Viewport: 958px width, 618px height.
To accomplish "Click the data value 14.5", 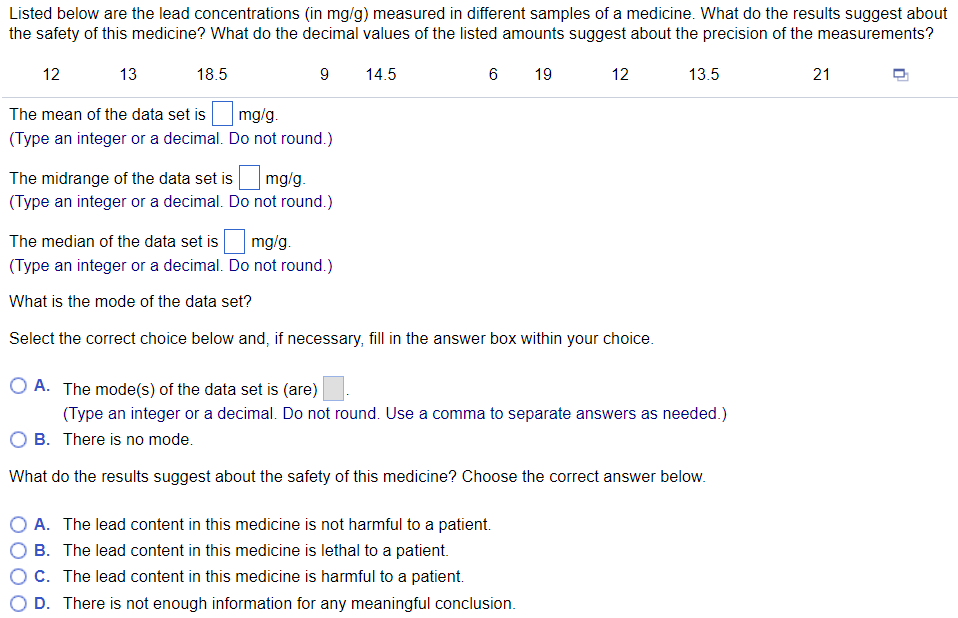I will [381, 74].
